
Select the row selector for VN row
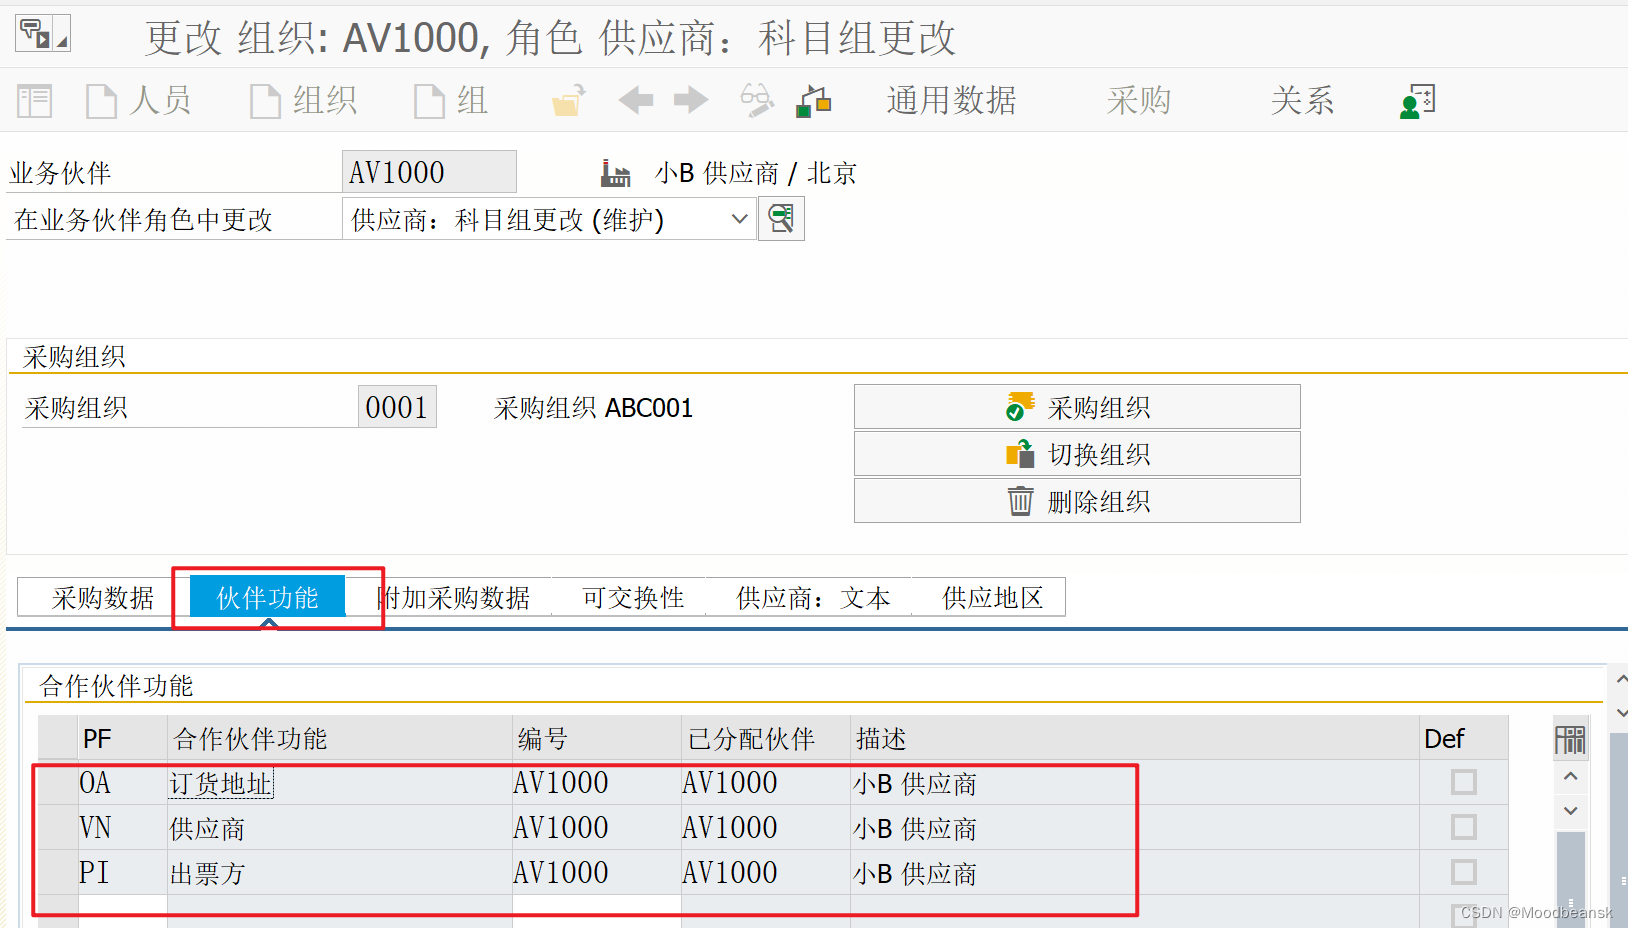(58, 828)
